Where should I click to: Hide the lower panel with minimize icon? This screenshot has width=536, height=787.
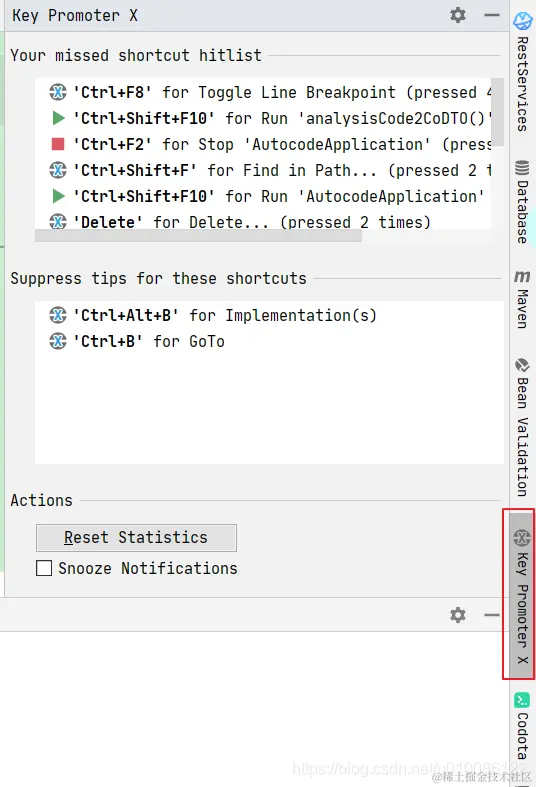pyautogui.click(x=492, y=615)
